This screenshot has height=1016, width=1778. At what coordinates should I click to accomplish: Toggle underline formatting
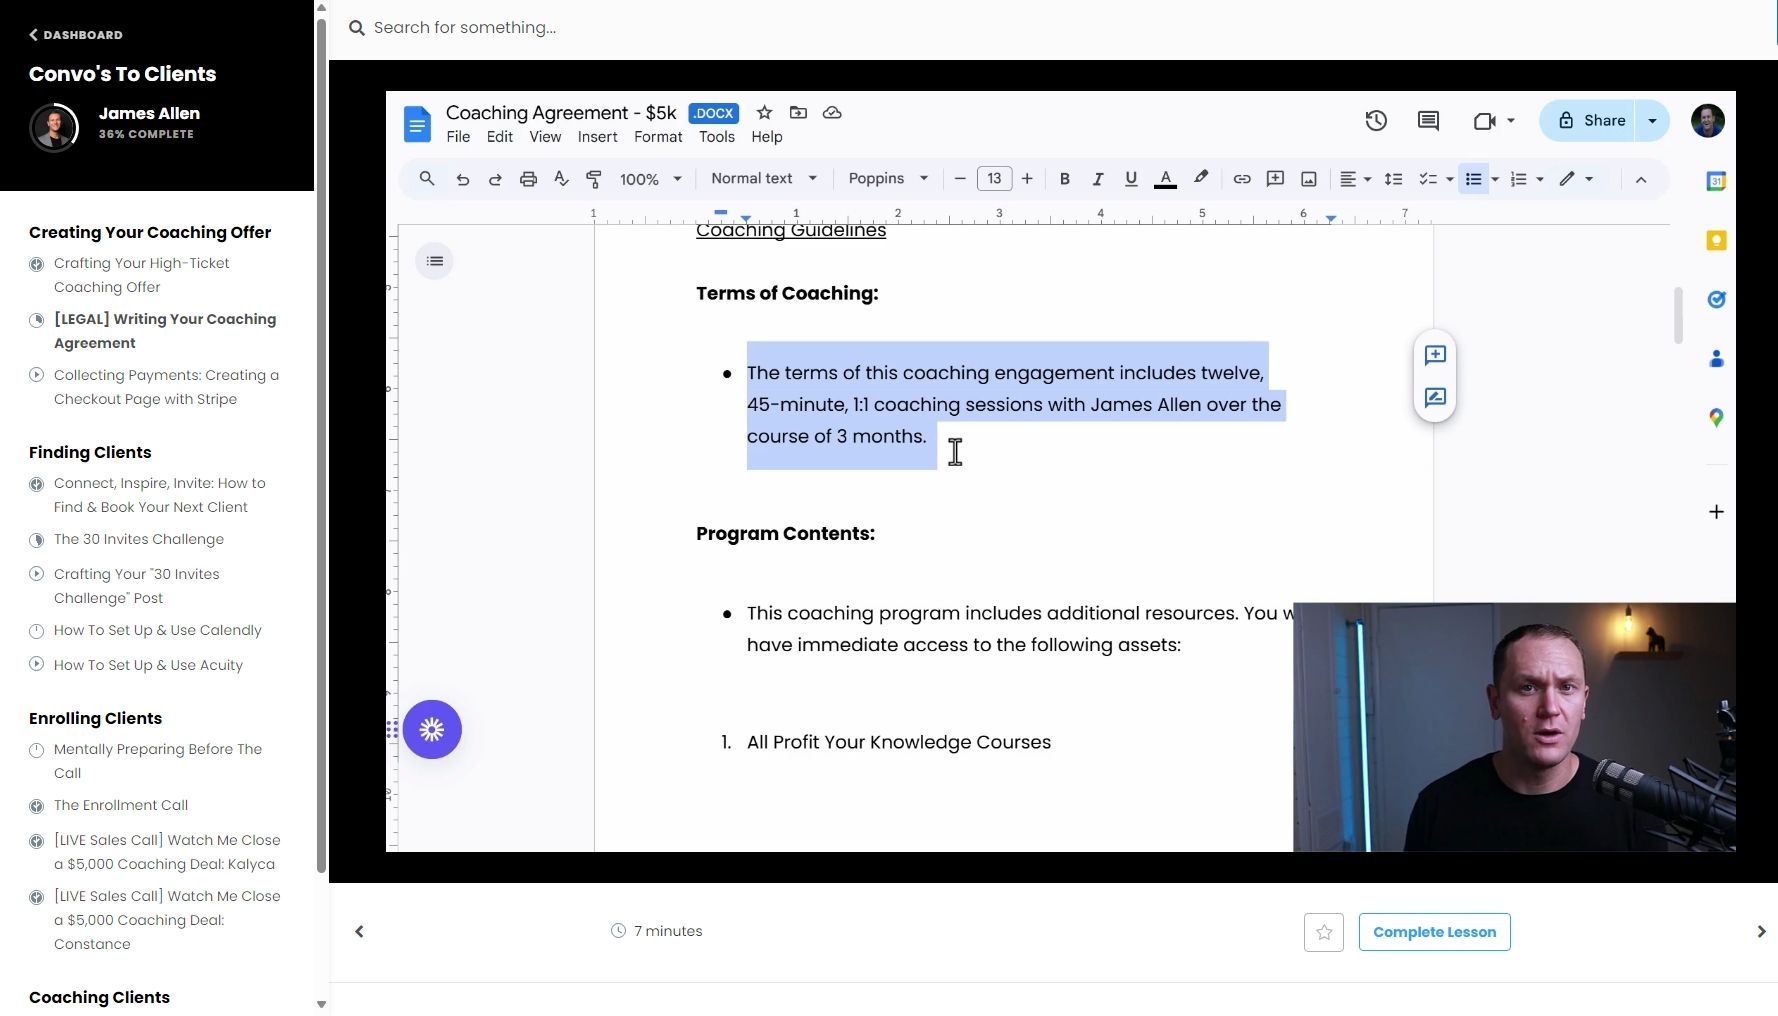click(1131, 179)
